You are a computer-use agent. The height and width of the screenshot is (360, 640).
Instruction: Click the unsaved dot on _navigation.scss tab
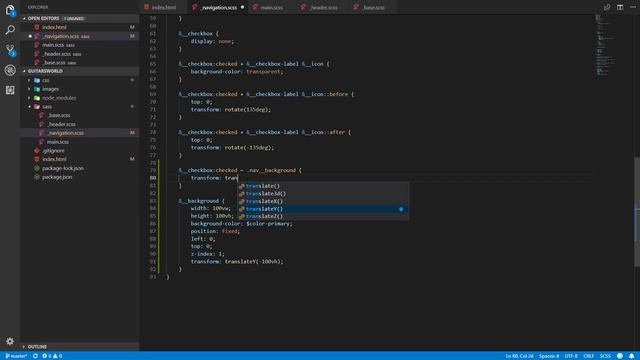(x=242, y=7)
